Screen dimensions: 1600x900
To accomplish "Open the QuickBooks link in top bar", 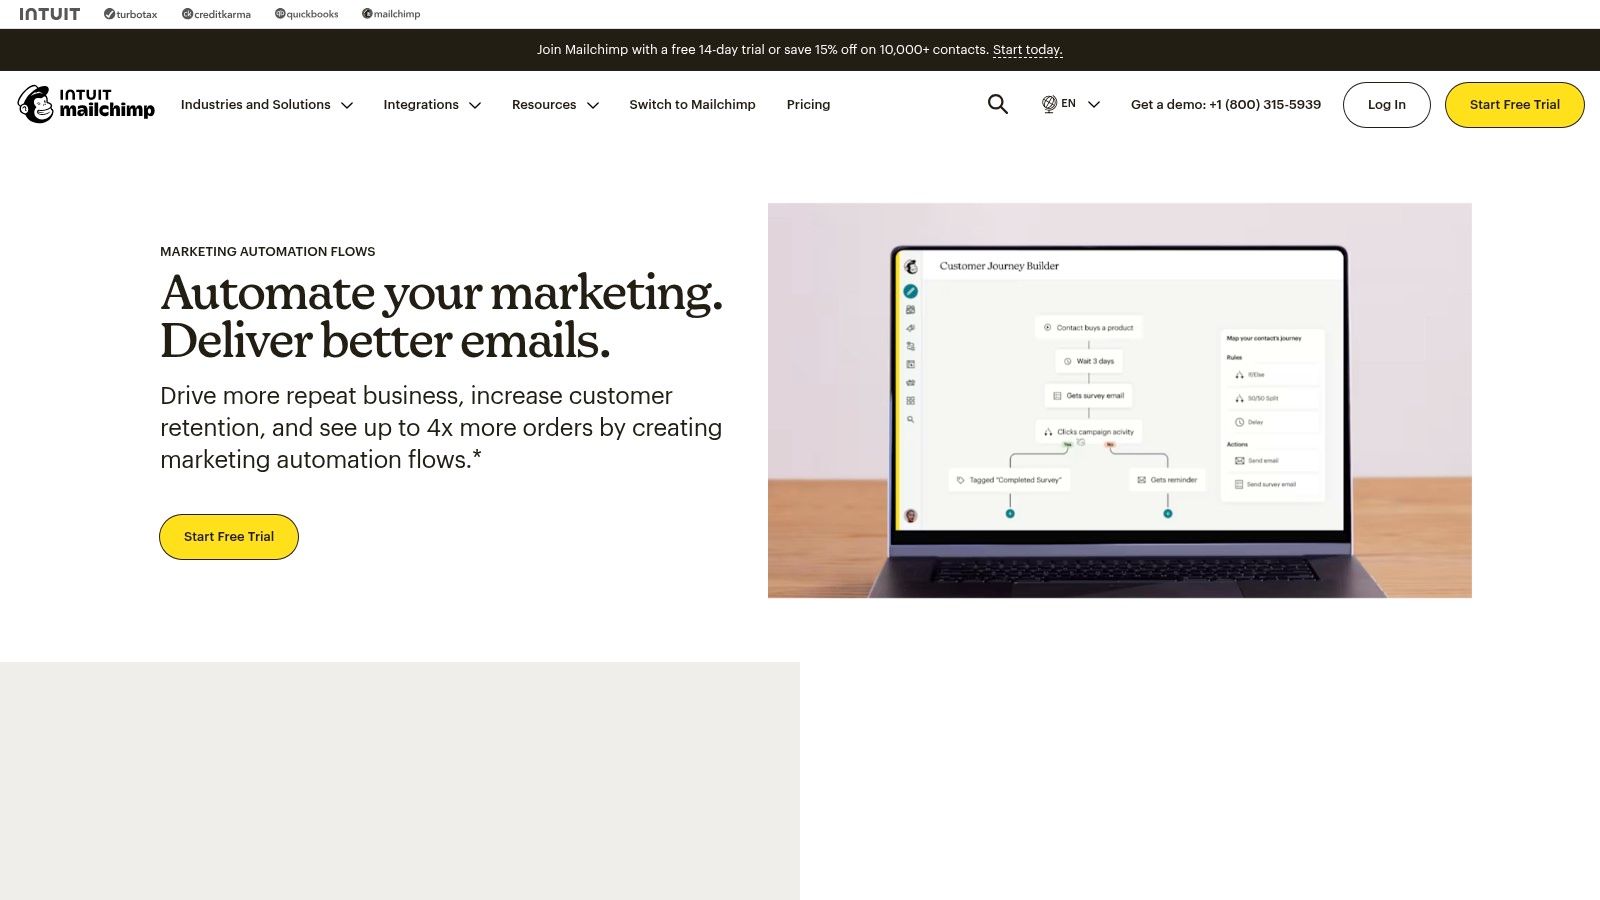I will [x=306, y=14].
